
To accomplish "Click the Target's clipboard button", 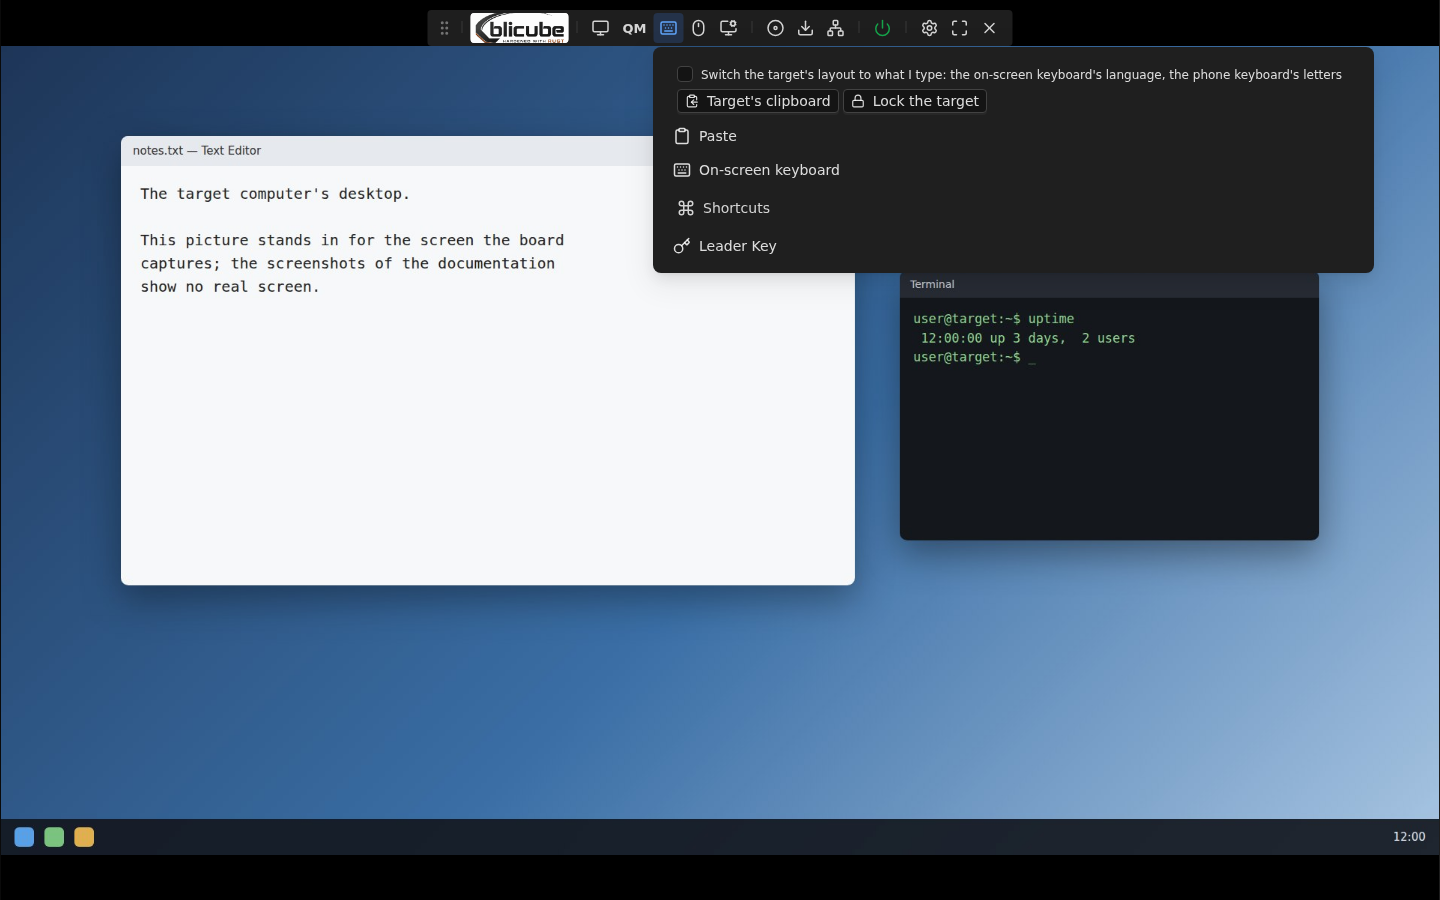I will coord(758,101).
